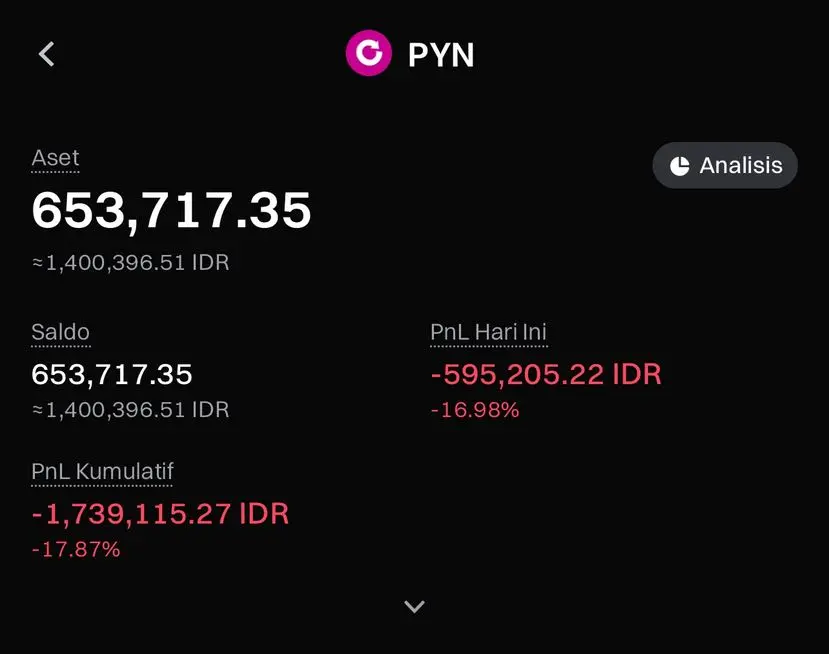Tap the IDR unit in PnL Kumulatif
The height and width of the screenshot is (654, 829).
point(264,514)
